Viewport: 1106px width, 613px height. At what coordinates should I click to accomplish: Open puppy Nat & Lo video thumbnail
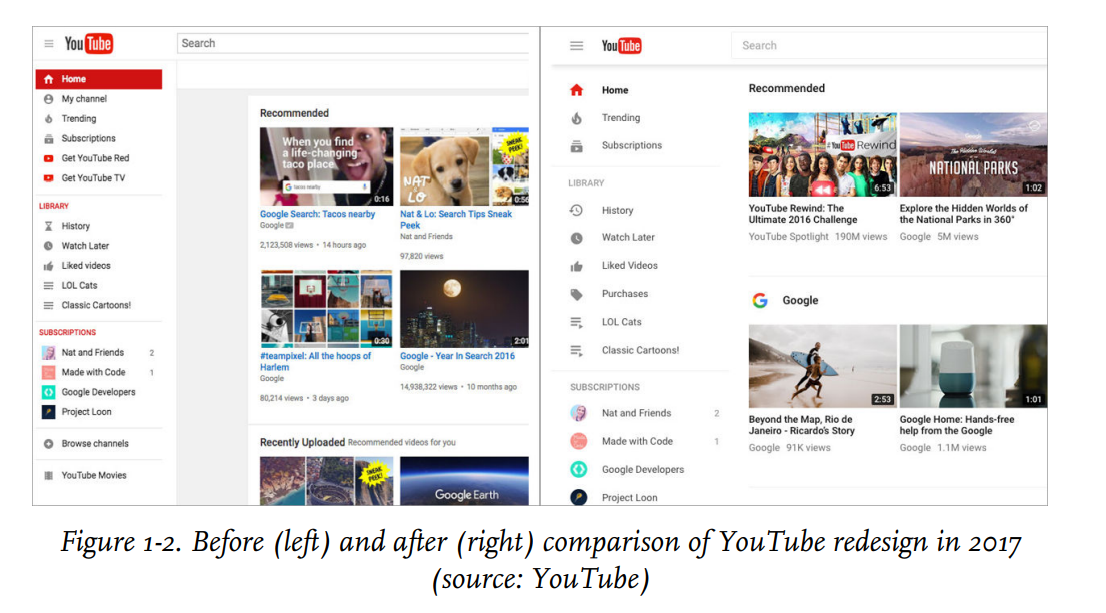[x=464, y=166]
